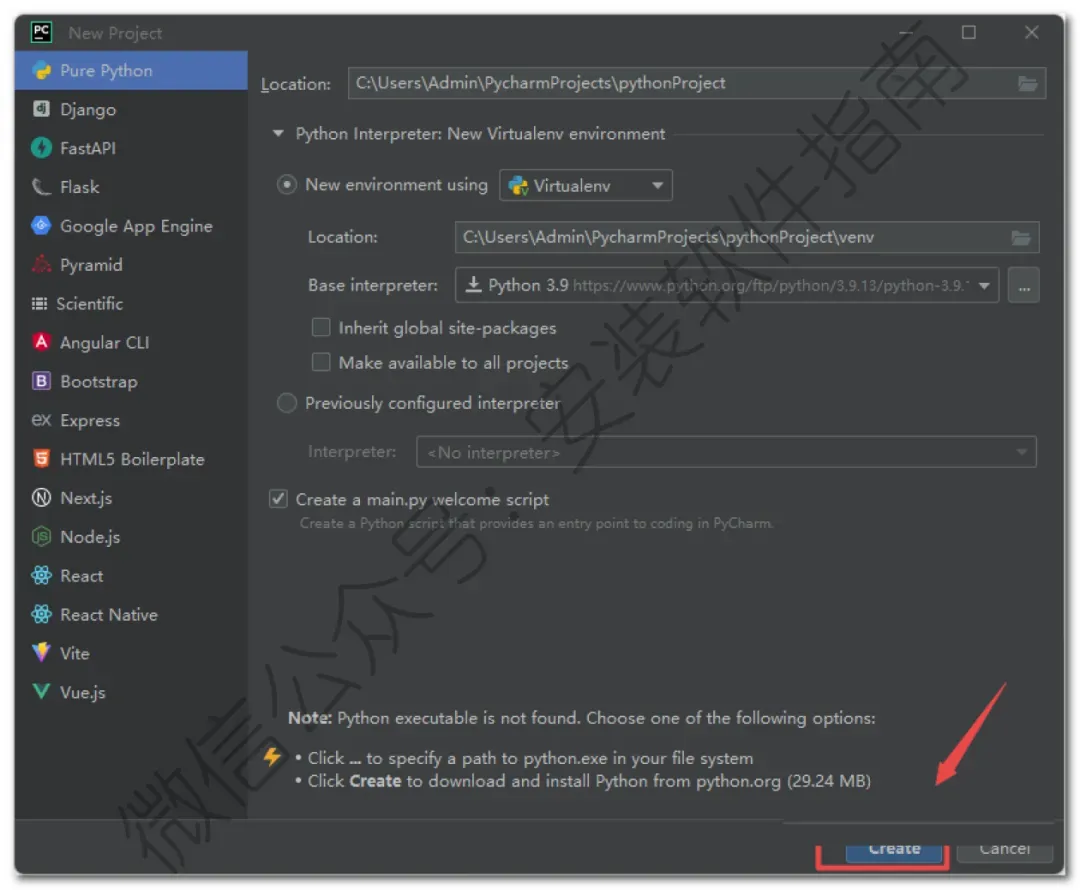Click the Node.js green icon
This screenshot has height=890, width=1080.
[42, 536]
